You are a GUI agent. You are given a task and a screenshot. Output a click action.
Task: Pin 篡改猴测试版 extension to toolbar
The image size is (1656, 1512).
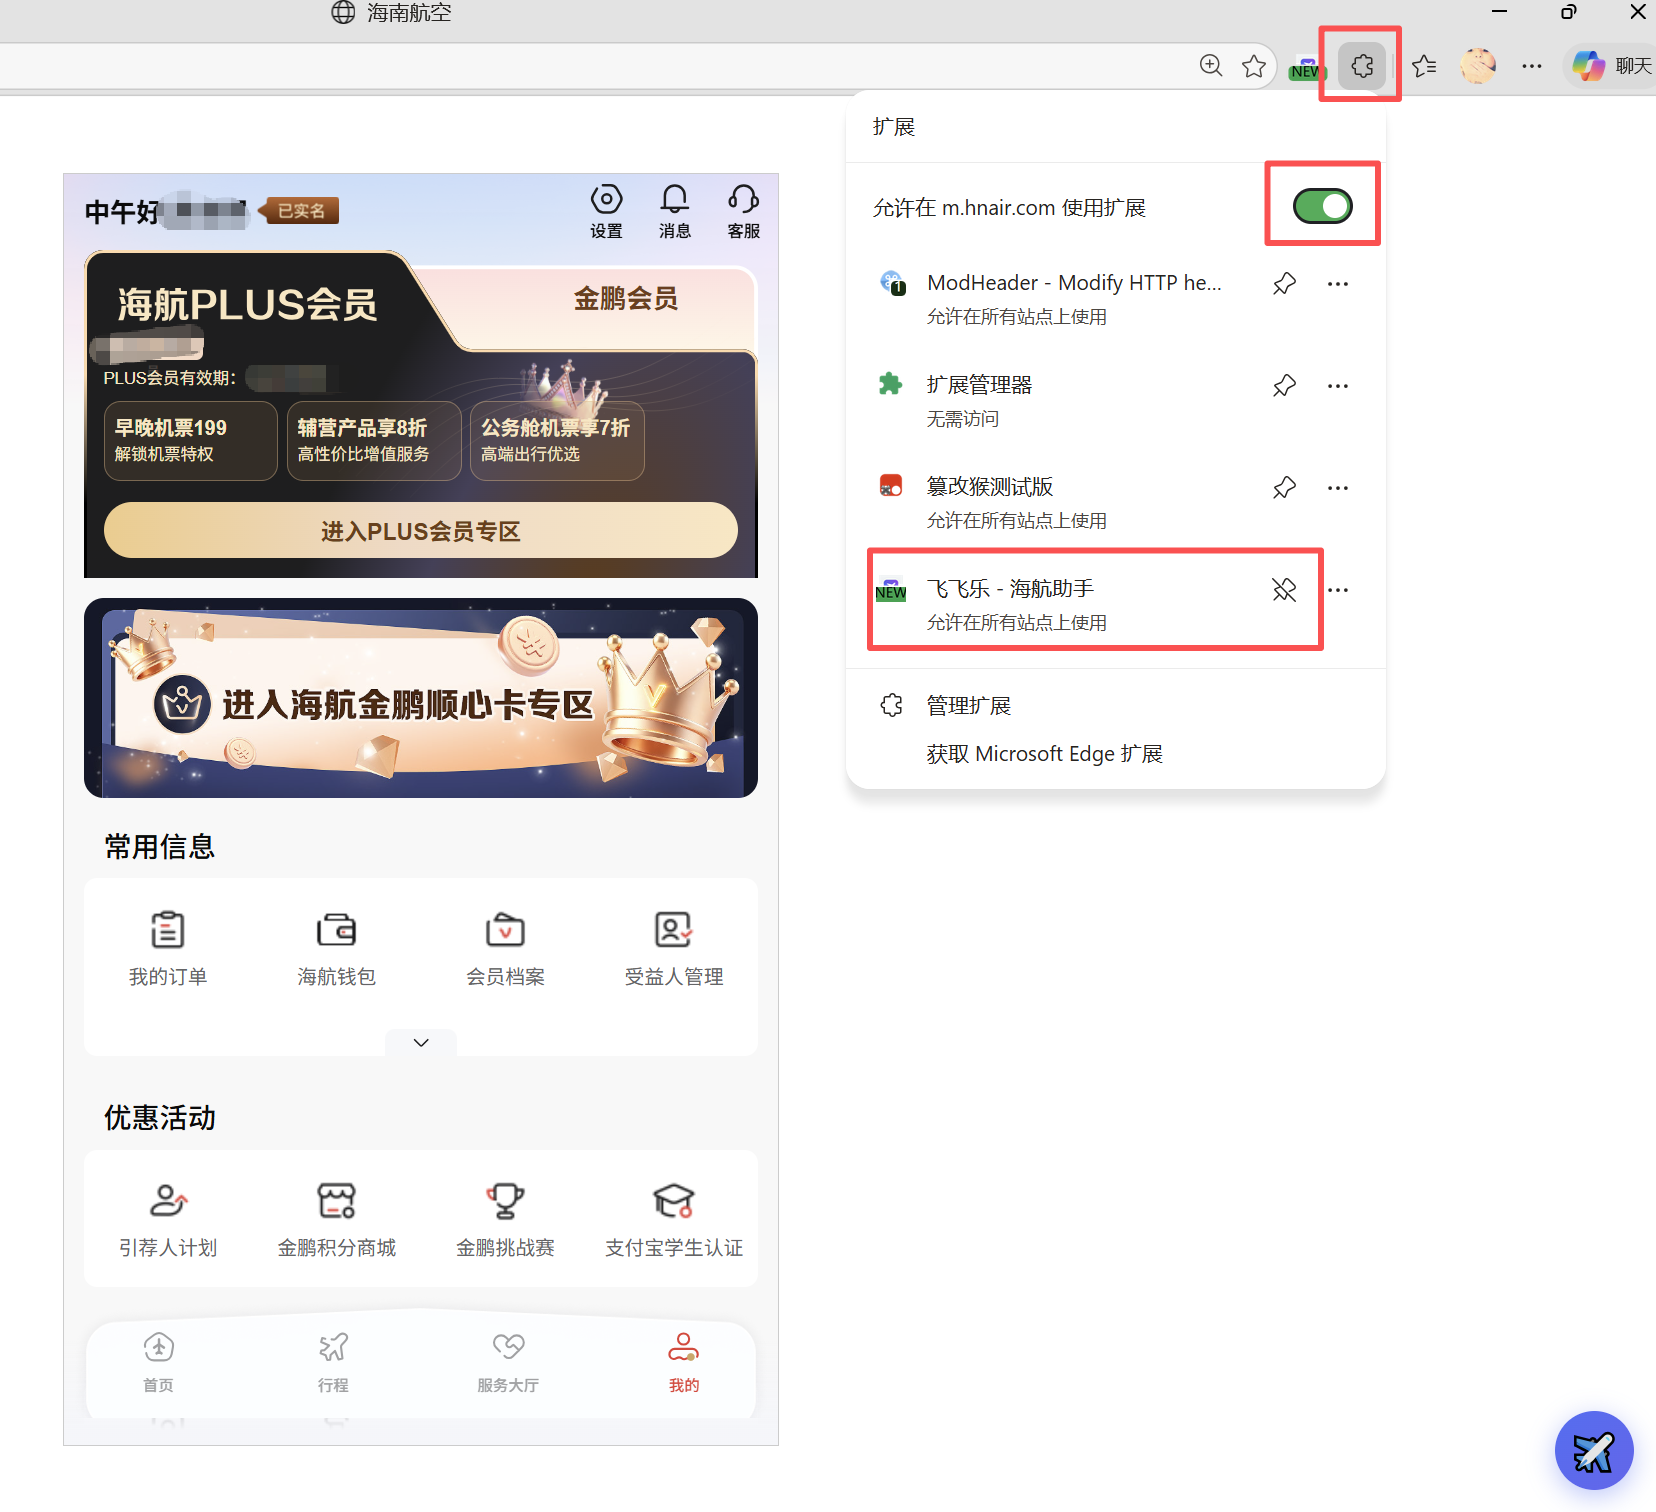(x=1284, y=488)
